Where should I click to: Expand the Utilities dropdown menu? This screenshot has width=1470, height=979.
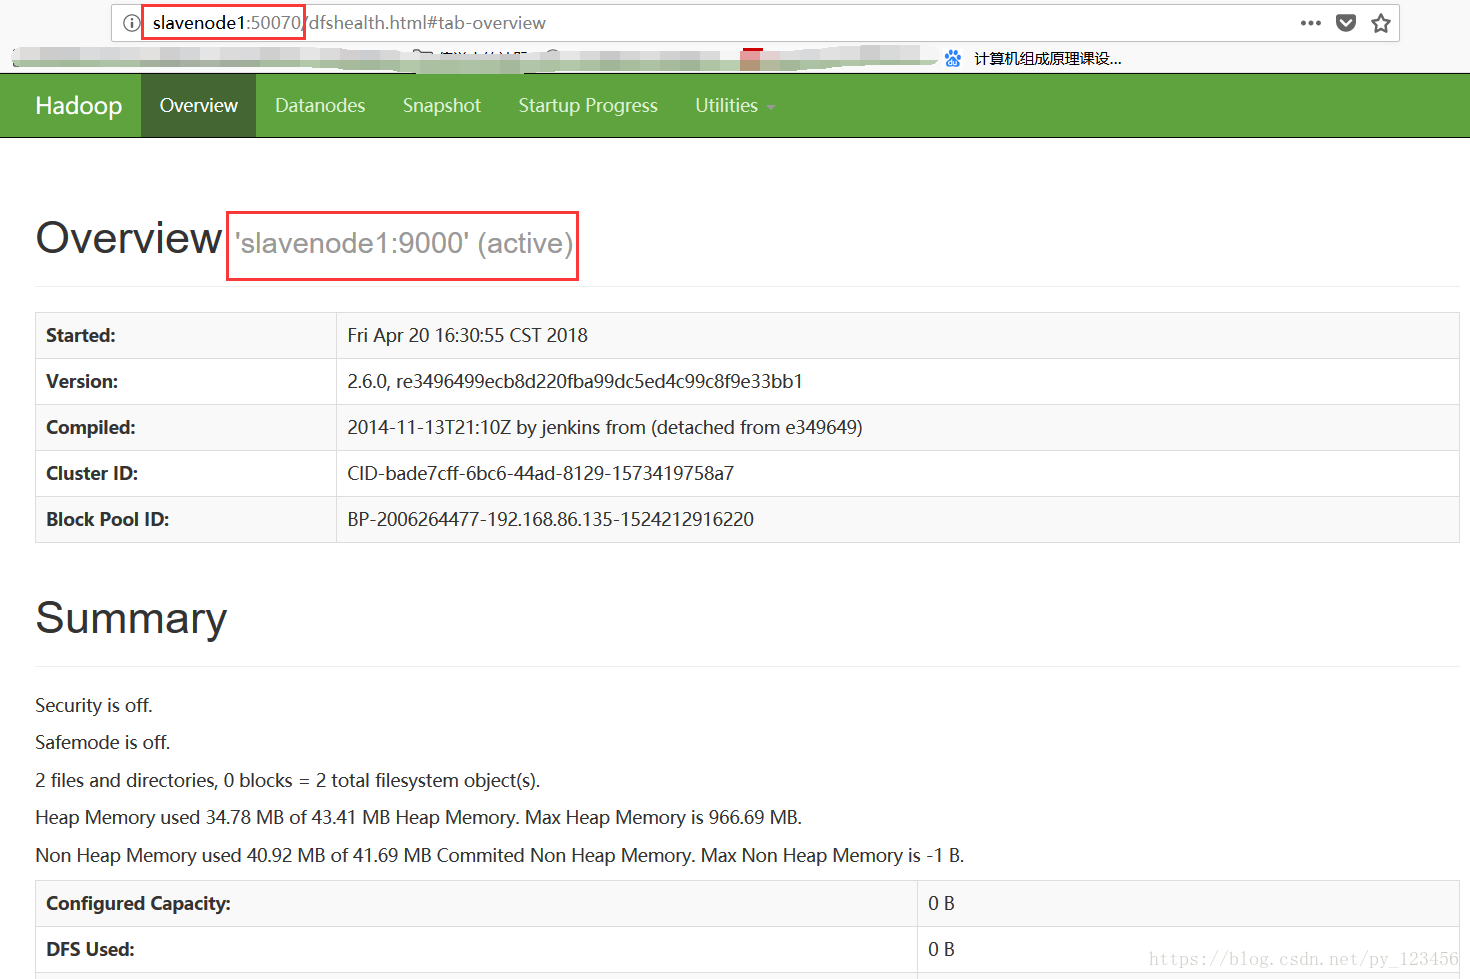coord(735,105)
